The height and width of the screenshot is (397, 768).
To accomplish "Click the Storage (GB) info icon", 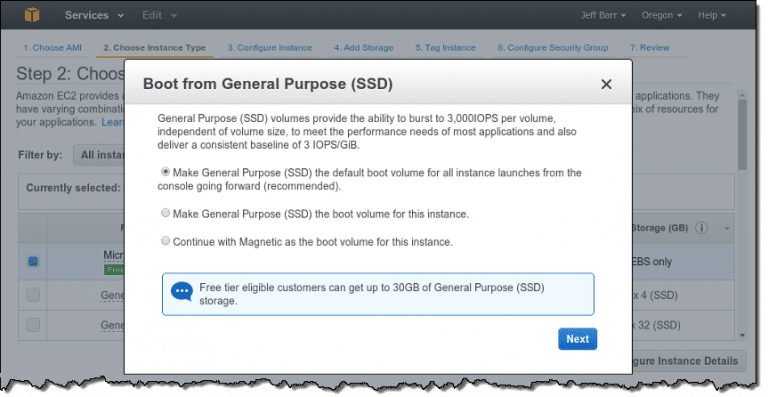I will click(x=701, y=228).
